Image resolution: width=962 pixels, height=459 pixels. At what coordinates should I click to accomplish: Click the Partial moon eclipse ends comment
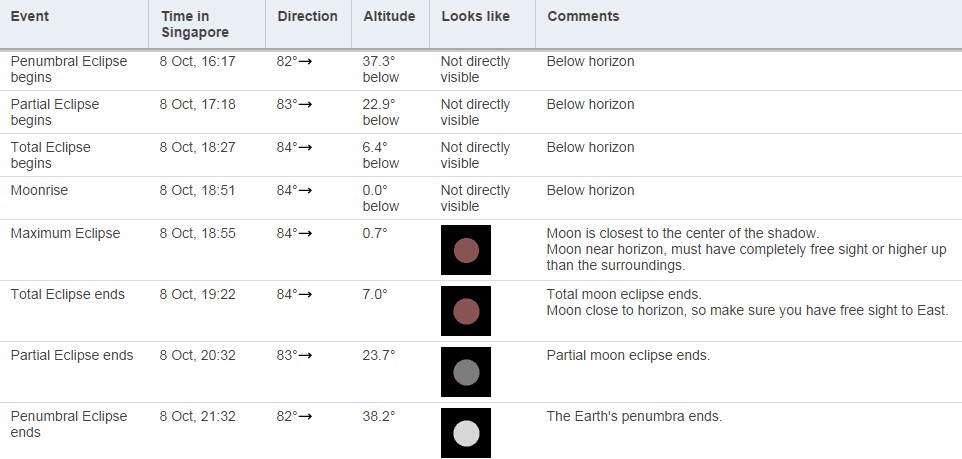pos(628,356)
